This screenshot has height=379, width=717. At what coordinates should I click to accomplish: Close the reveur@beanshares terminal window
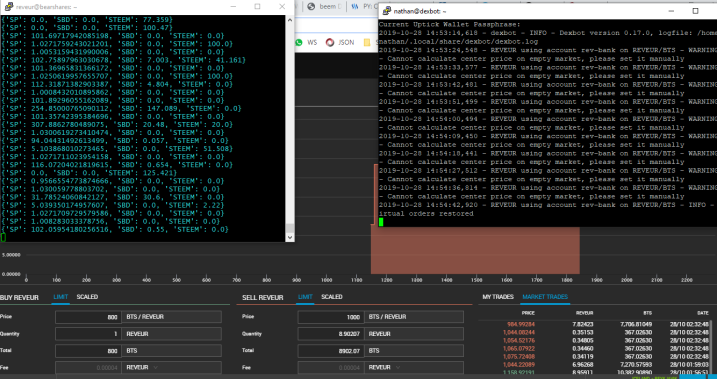click(x=282, y=6)
